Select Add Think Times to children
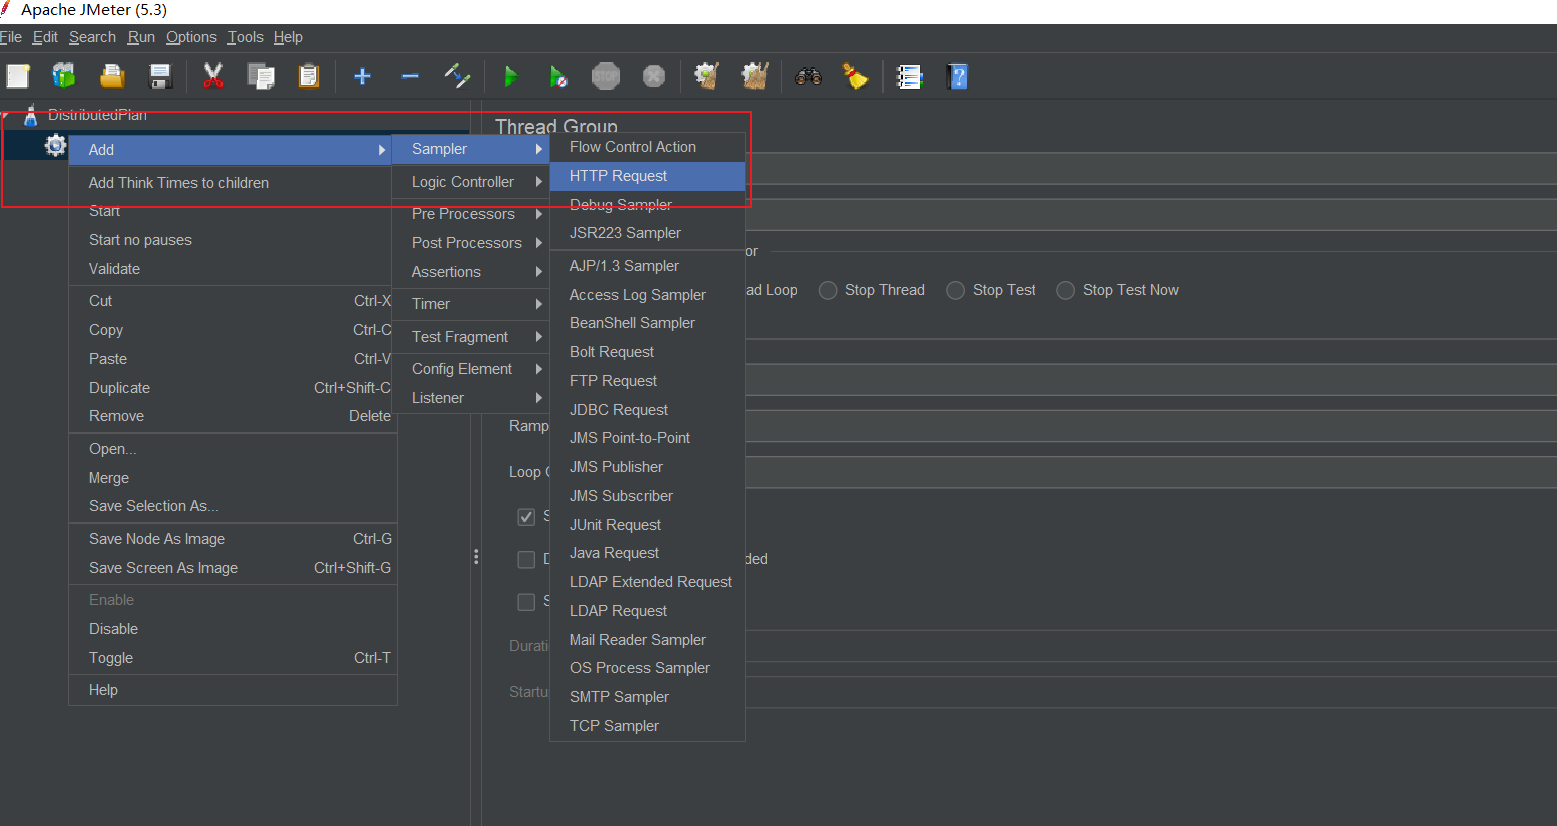Image resolution: width=1557 pixels, height=826 pixels. tap(230, 183)
